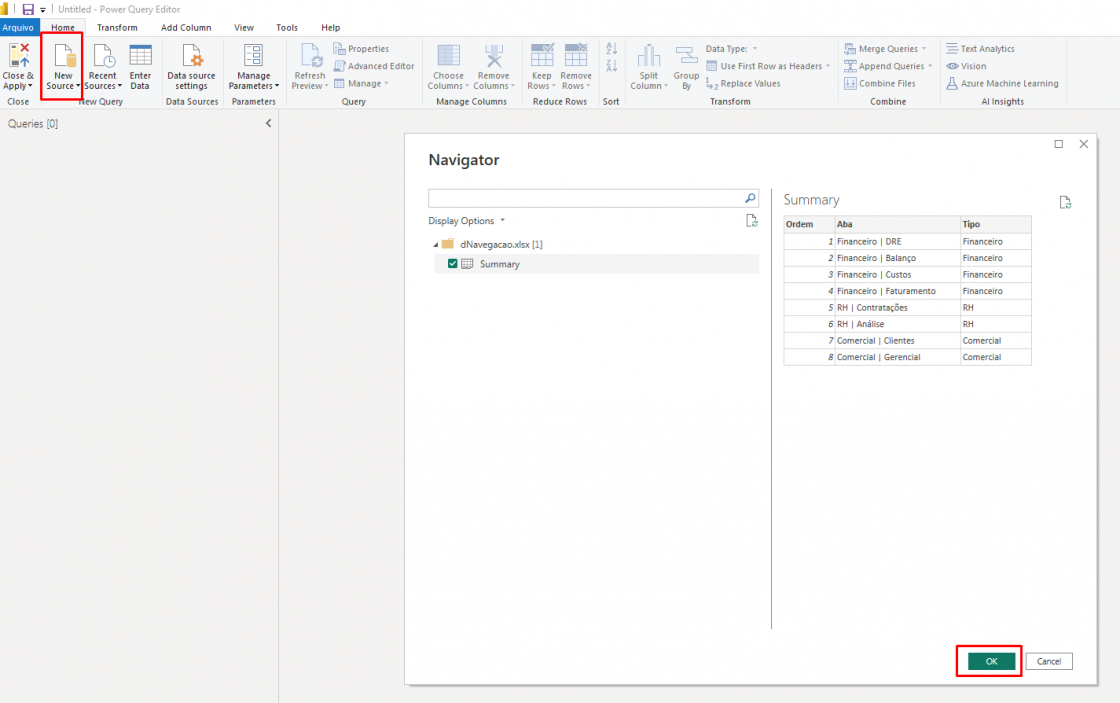Uncheck the Summary table checkbox
This screenshot has width=1120, height=703.
[453, 264]
